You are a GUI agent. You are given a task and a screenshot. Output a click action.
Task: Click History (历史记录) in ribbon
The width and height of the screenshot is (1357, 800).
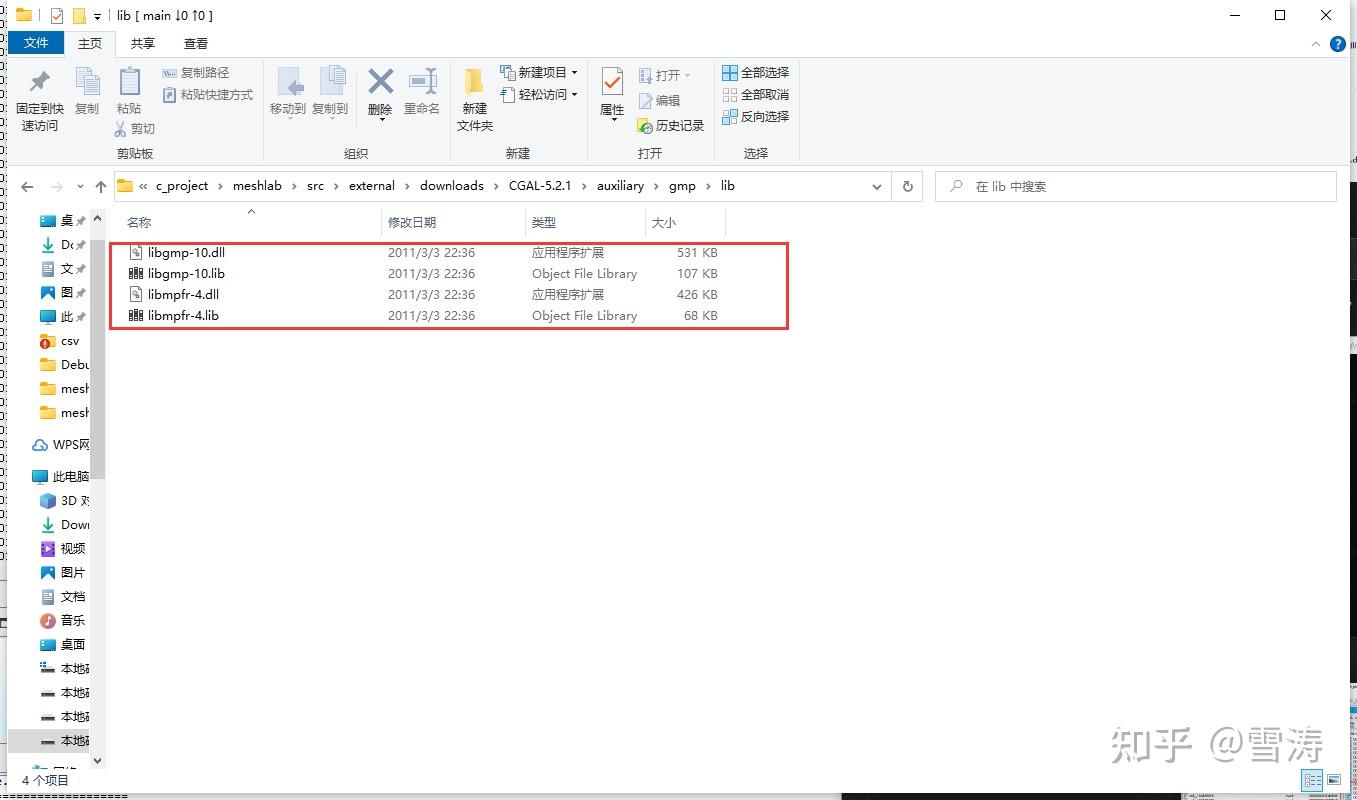click(671, 125)
